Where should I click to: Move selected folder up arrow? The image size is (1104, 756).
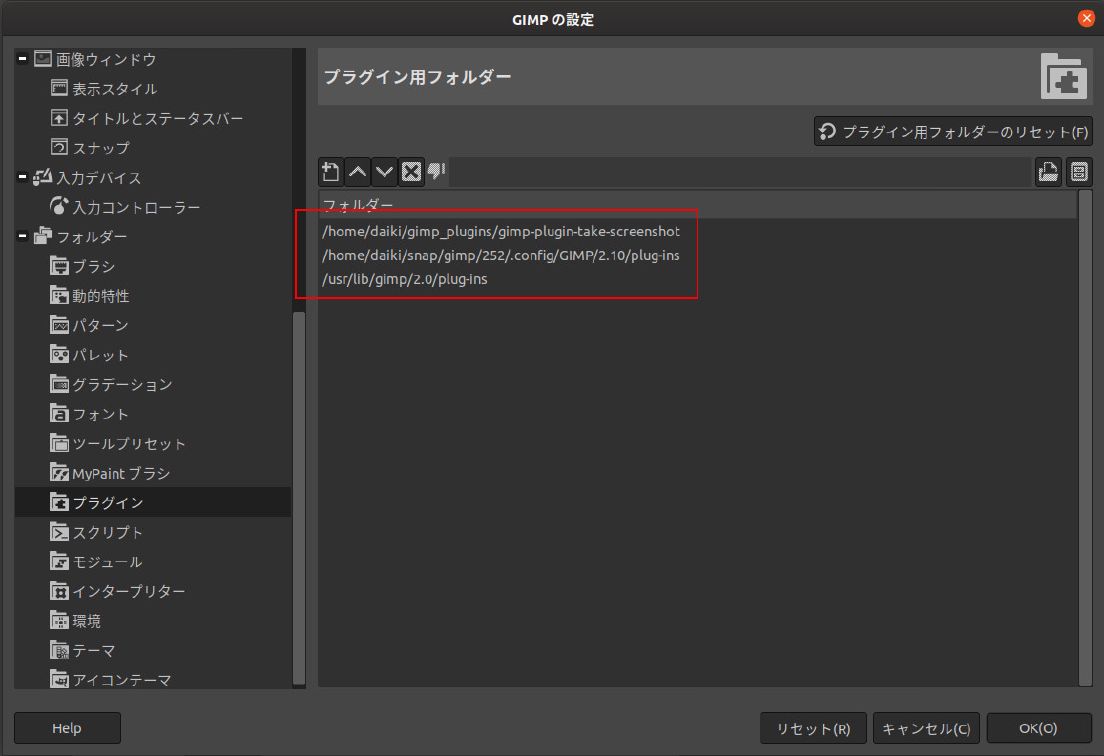coord(358,172)
